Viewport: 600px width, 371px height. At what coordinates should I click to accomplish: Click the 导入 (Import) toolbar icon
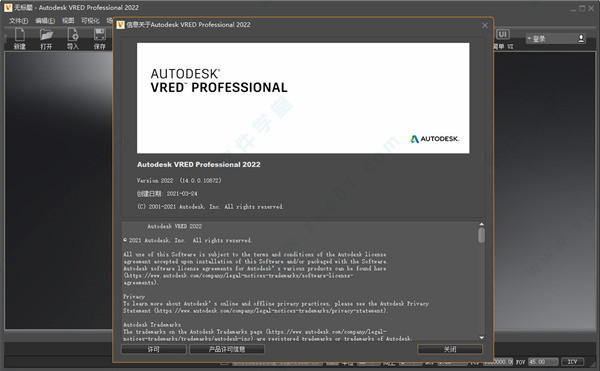tap(73, 35)
